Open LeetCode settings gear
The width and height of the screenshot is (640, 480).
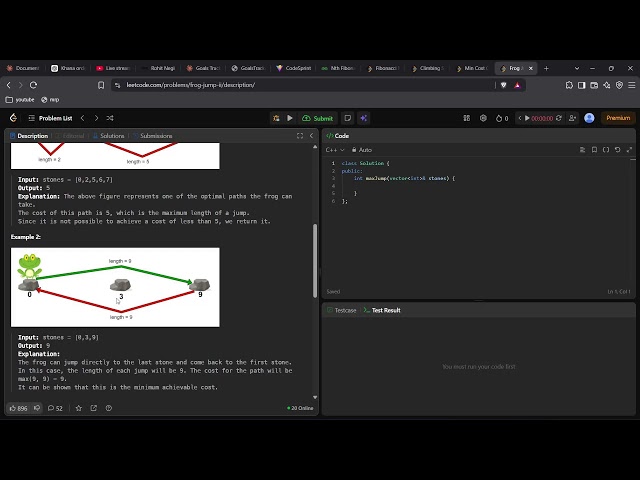click(483, 118)
